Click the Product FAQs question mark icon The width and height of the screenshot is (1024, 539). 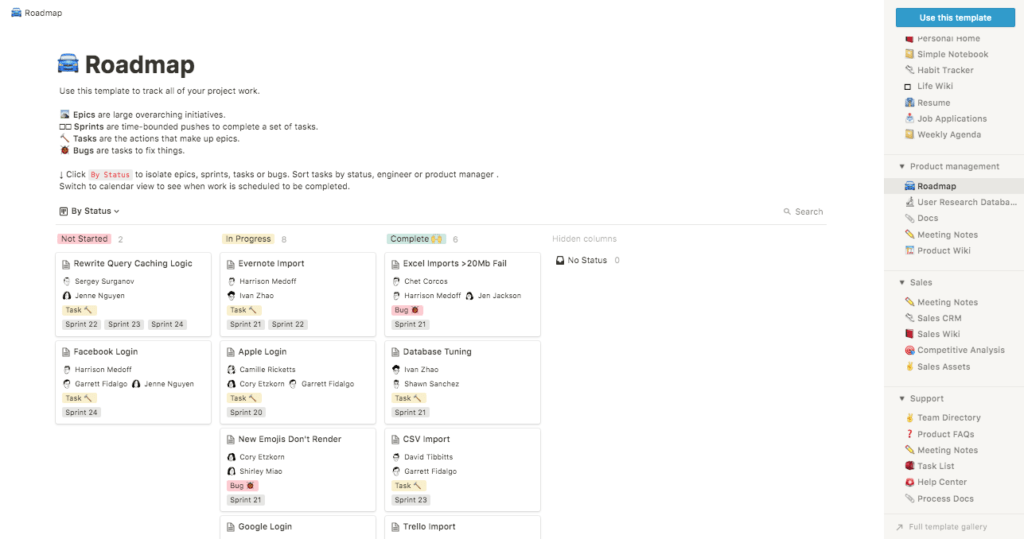pyautogui.click(x=909, y=434)
